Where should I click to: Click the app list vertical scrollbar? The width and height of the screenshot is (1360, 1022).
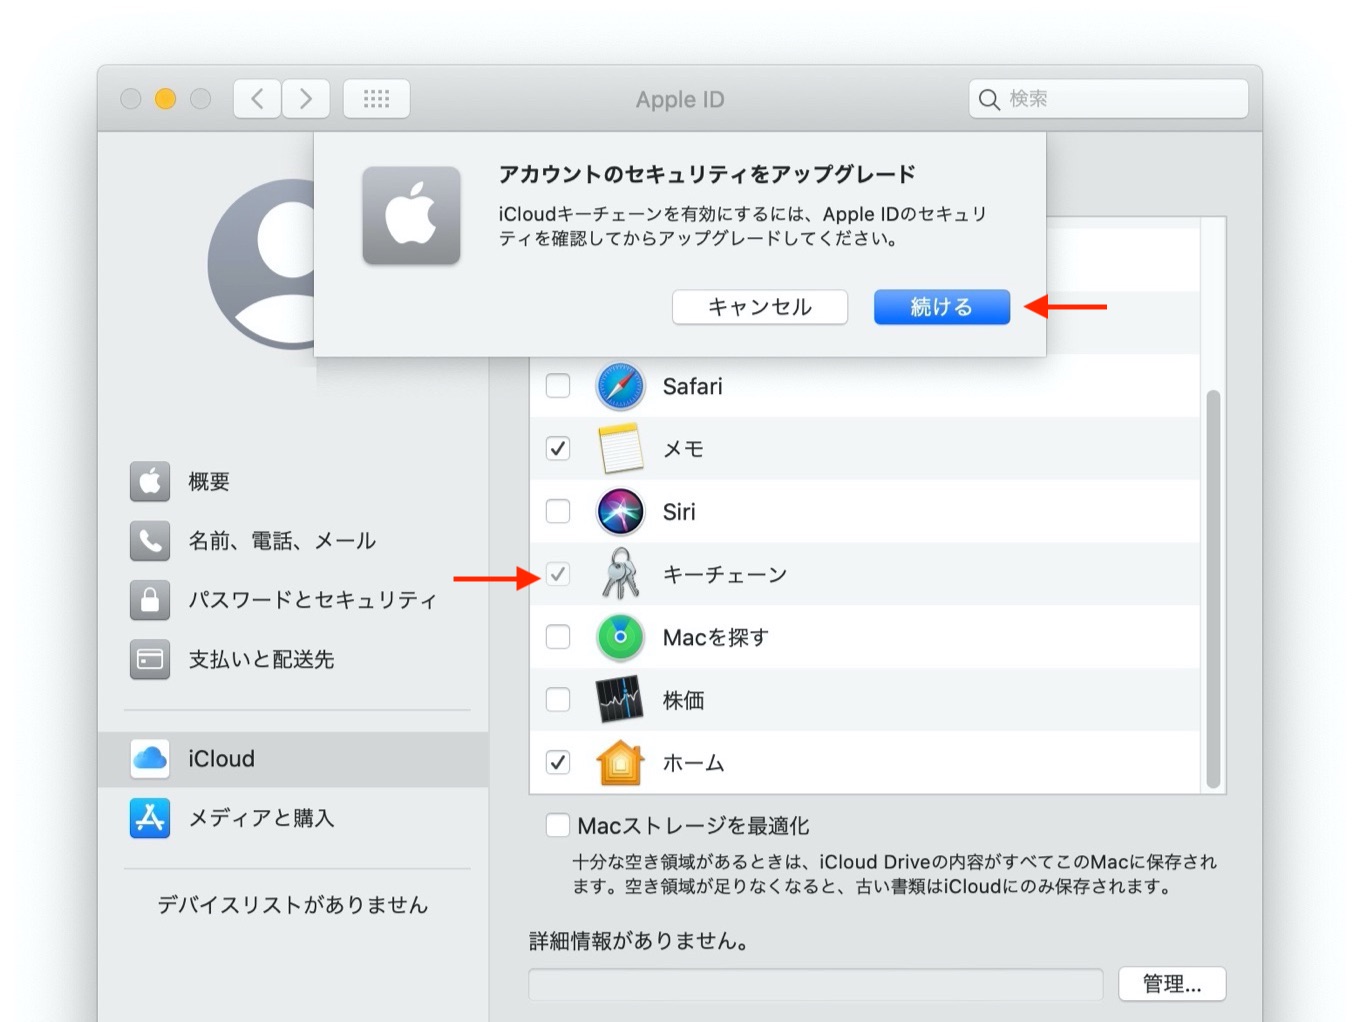(1213, 589)
